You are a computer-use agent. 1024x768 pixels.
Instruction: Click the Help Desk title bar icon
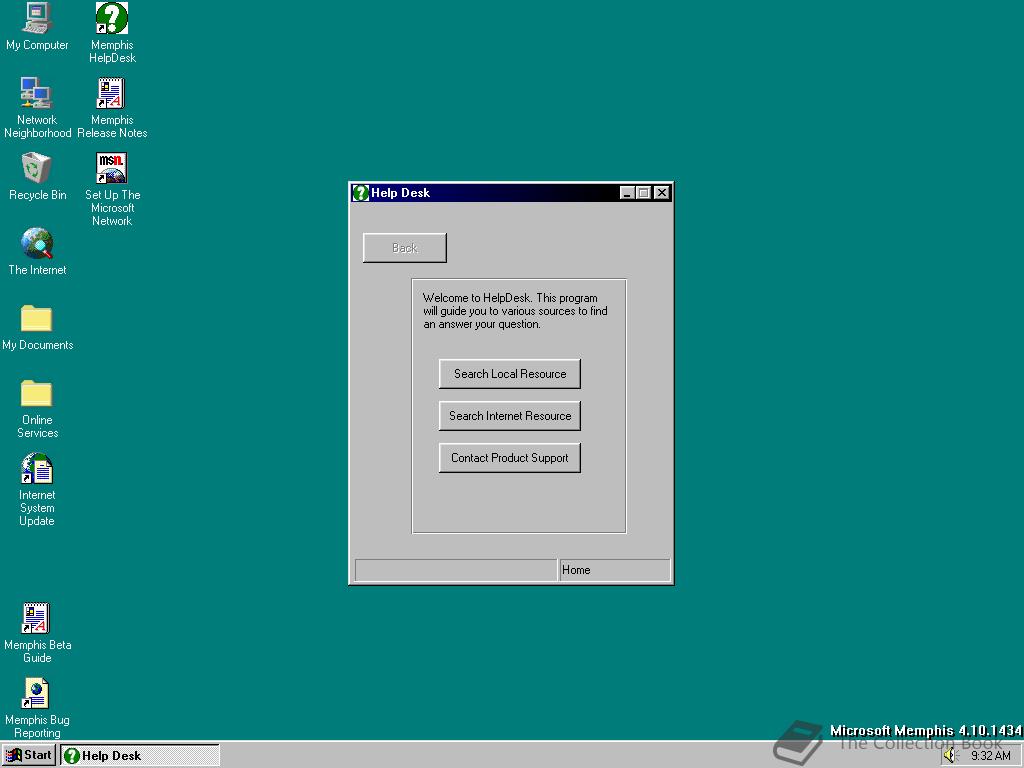click(x=360, y=193)
